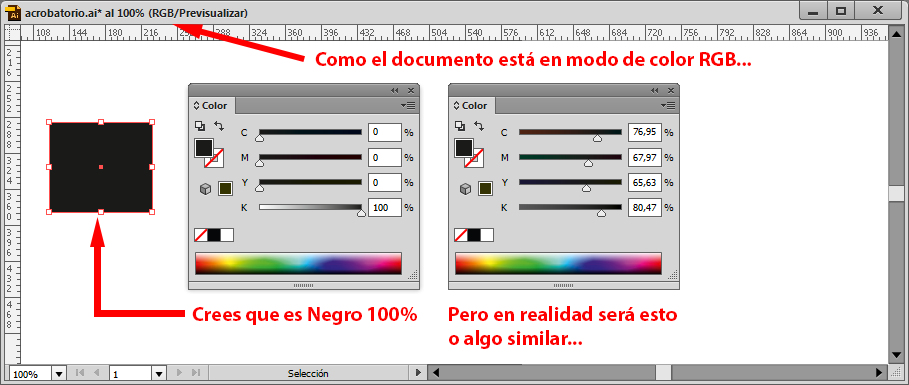Collapse the left Color panel with double arrows

point(395,90)
